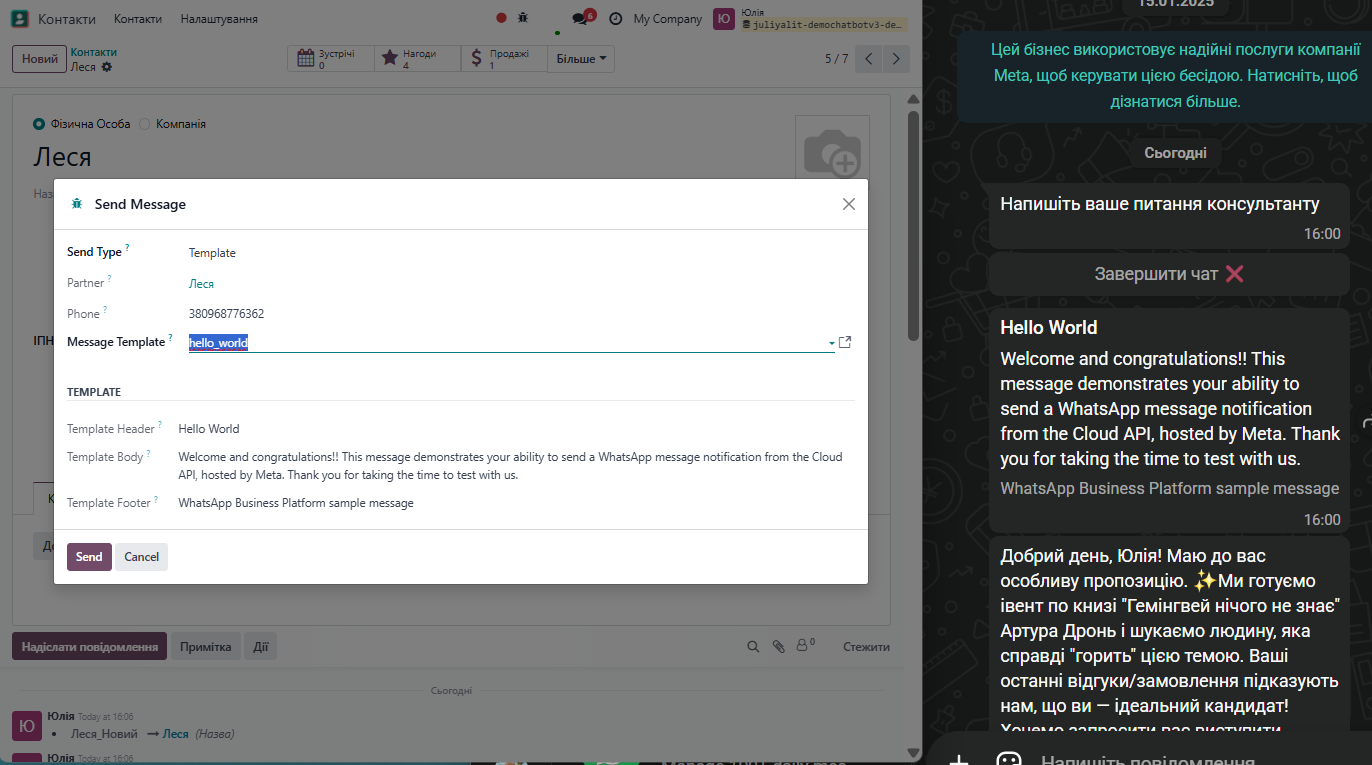Open external link for the hello_world template
1372x765 pixels.
click(x=845, y=342)
